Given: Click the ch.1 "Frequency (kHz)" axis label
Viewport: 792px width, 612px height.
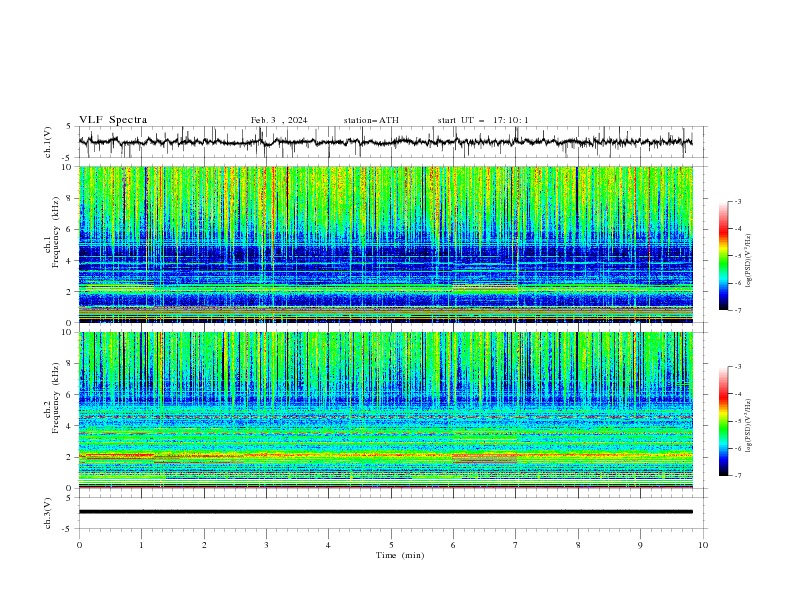Looking at the screenshot, I should (56, 232).
